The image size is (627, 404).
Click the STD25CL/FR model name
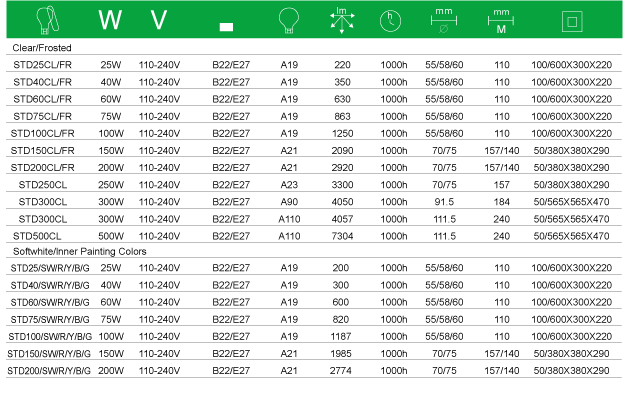point(42,64)
